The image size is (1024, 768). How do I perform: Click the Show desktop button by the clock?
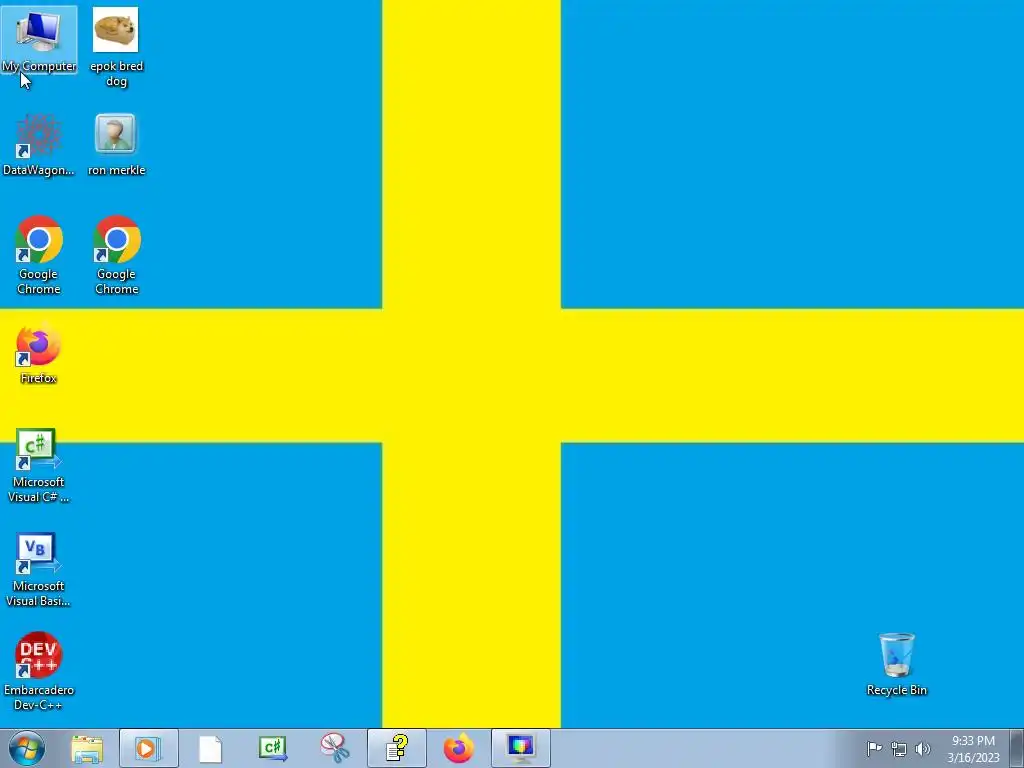click(1017, 748)
